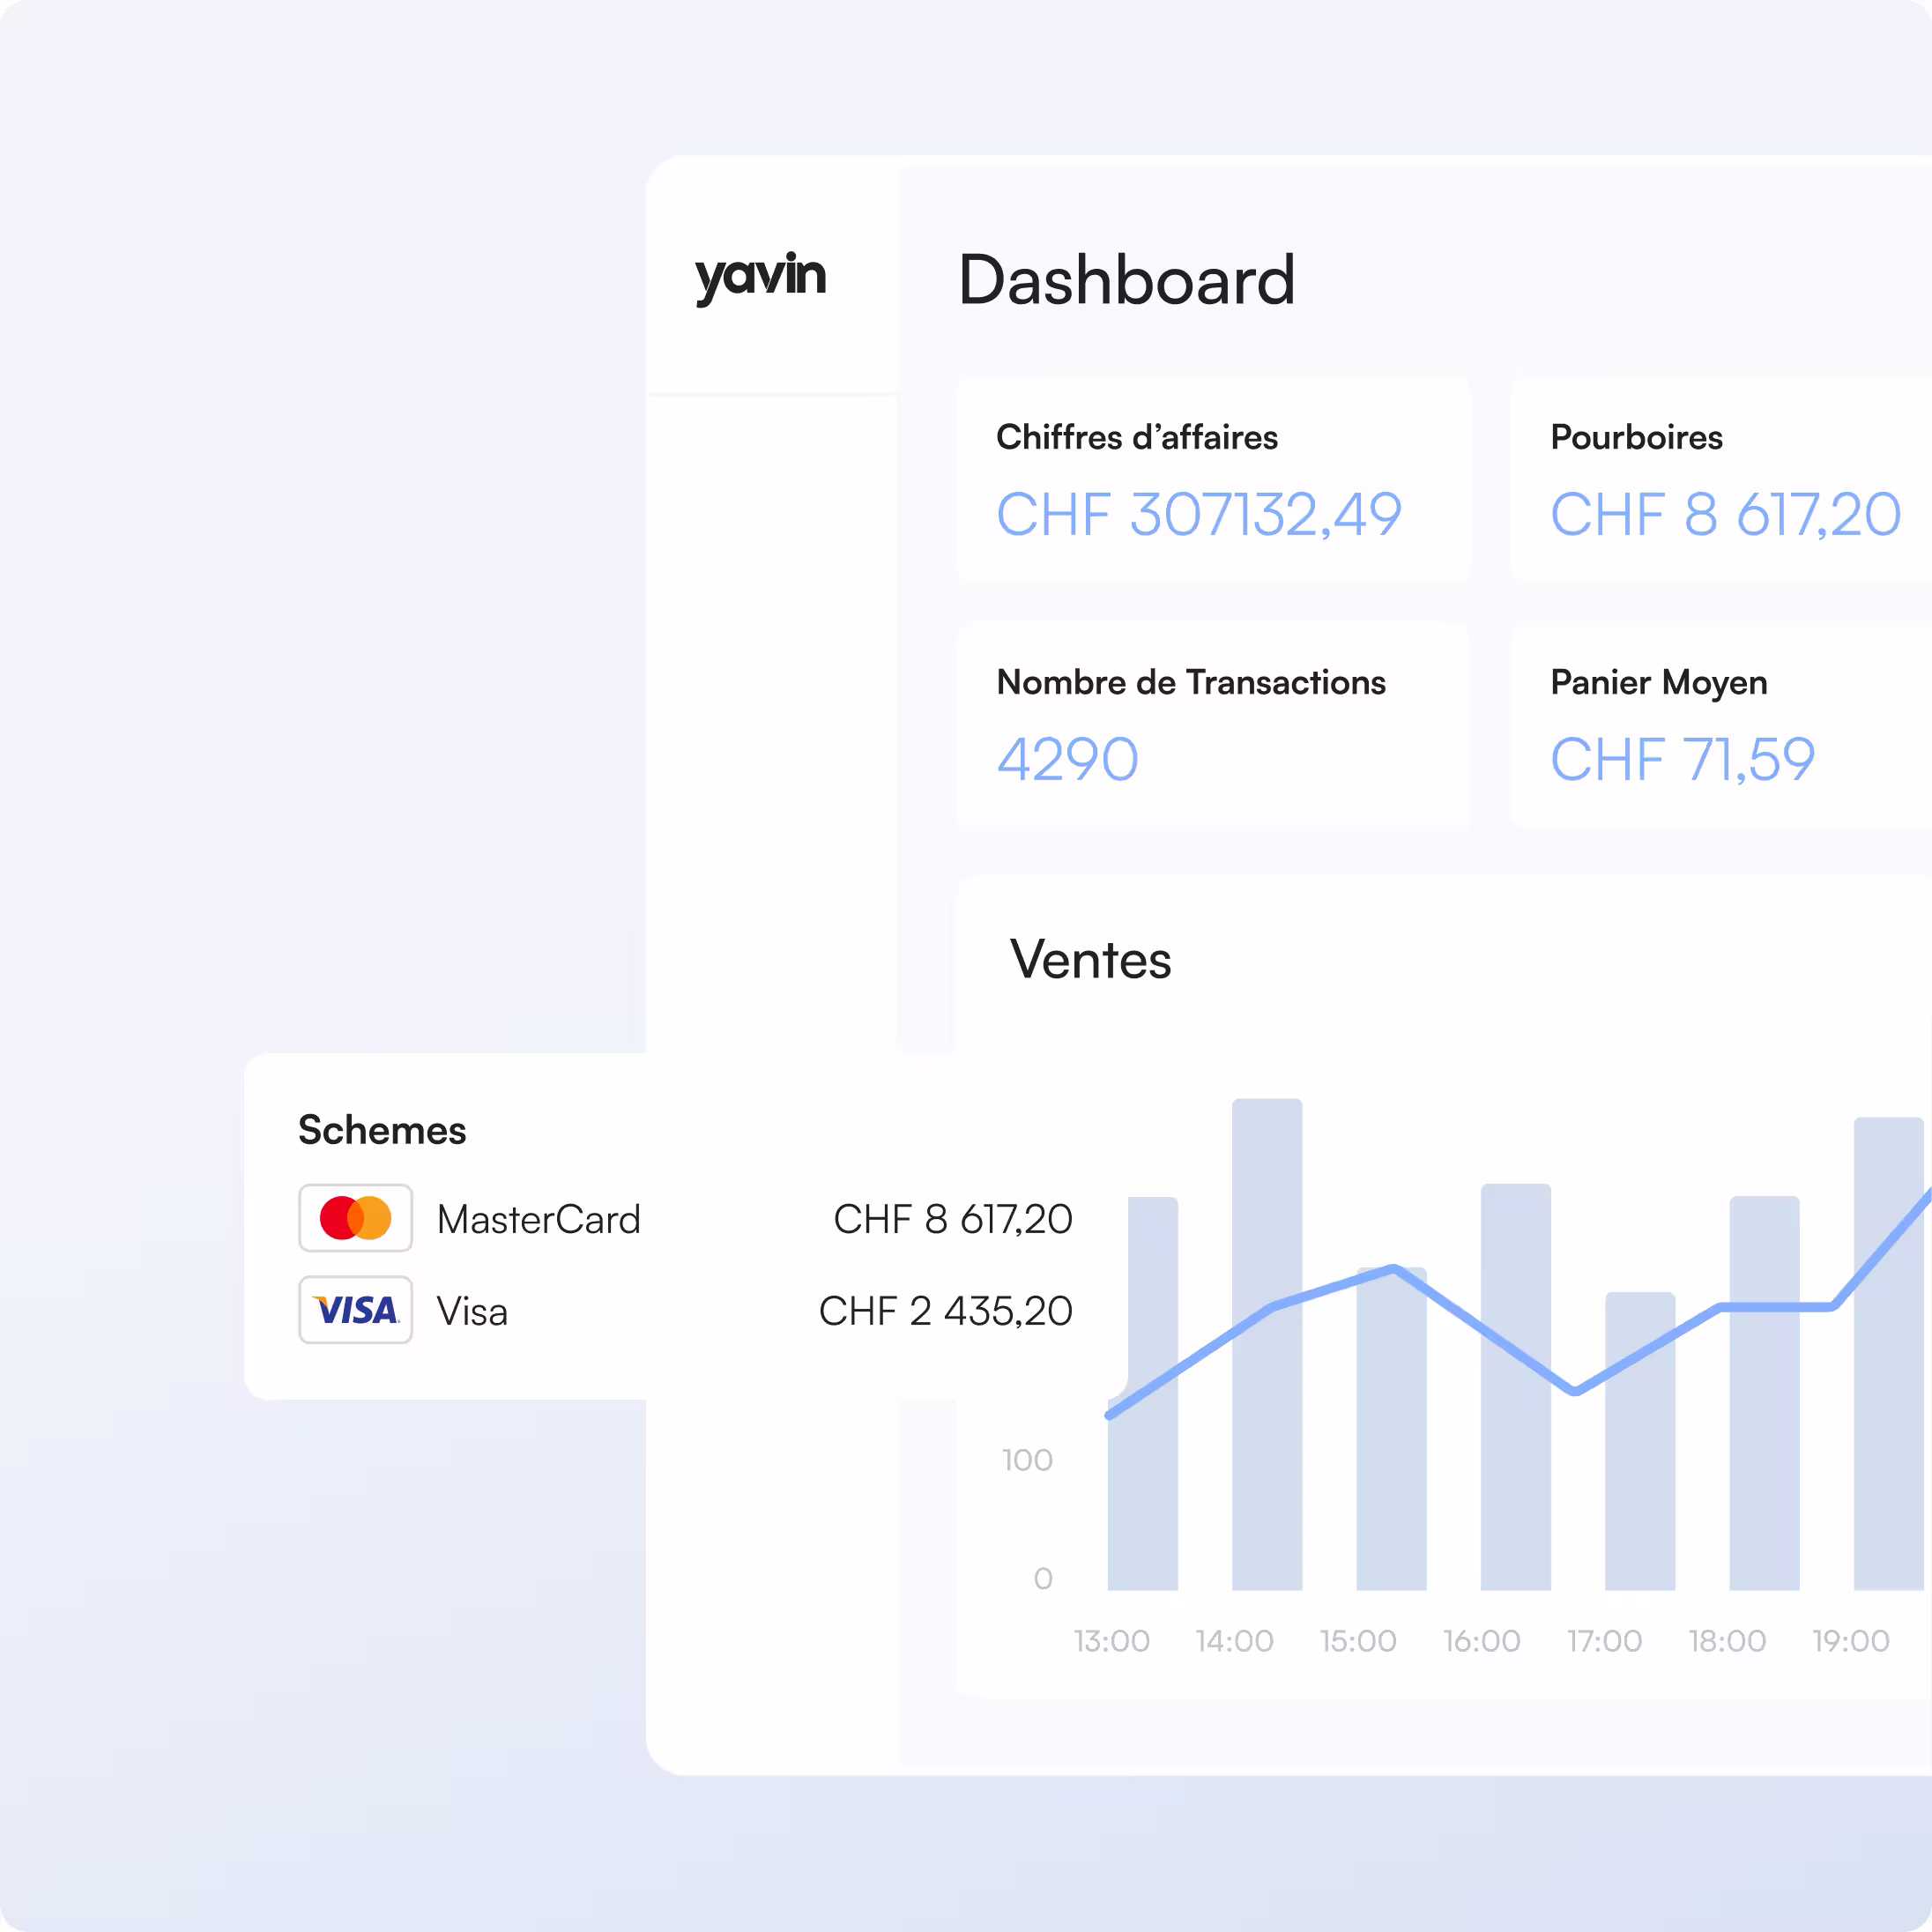Select the Visa amount CHF 2 435,20
1932x1932 pixels.
point(945,1311)
